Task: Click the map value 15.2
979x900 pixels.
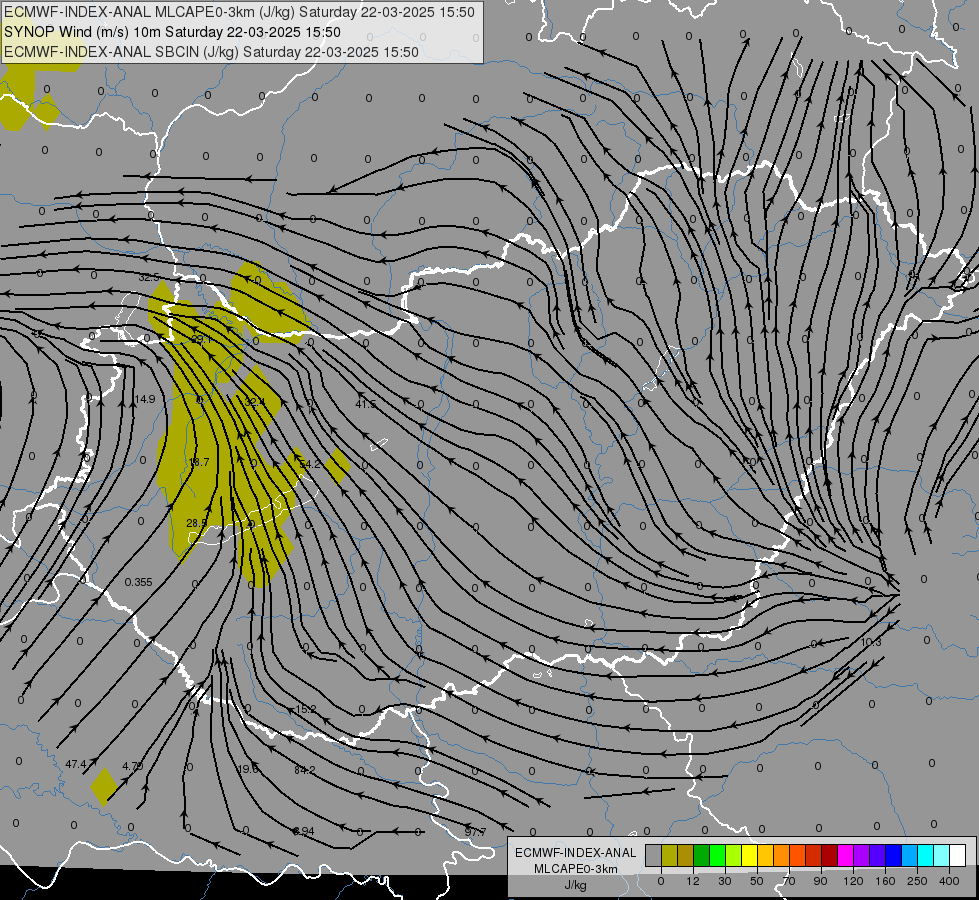Action: tap(306, 709)
